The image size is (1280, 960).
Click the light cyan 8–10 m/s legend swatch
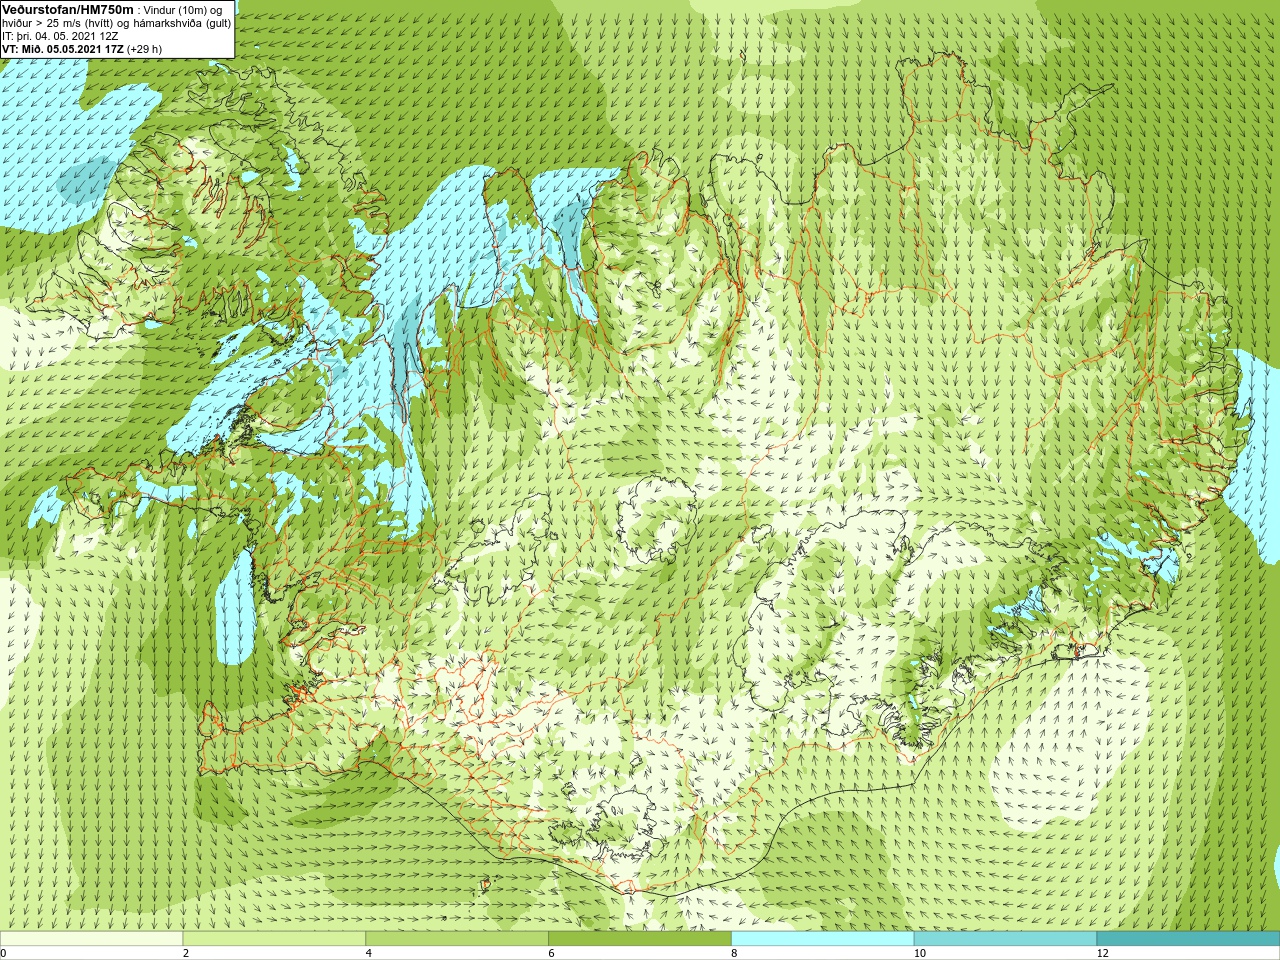click(823, 939)
